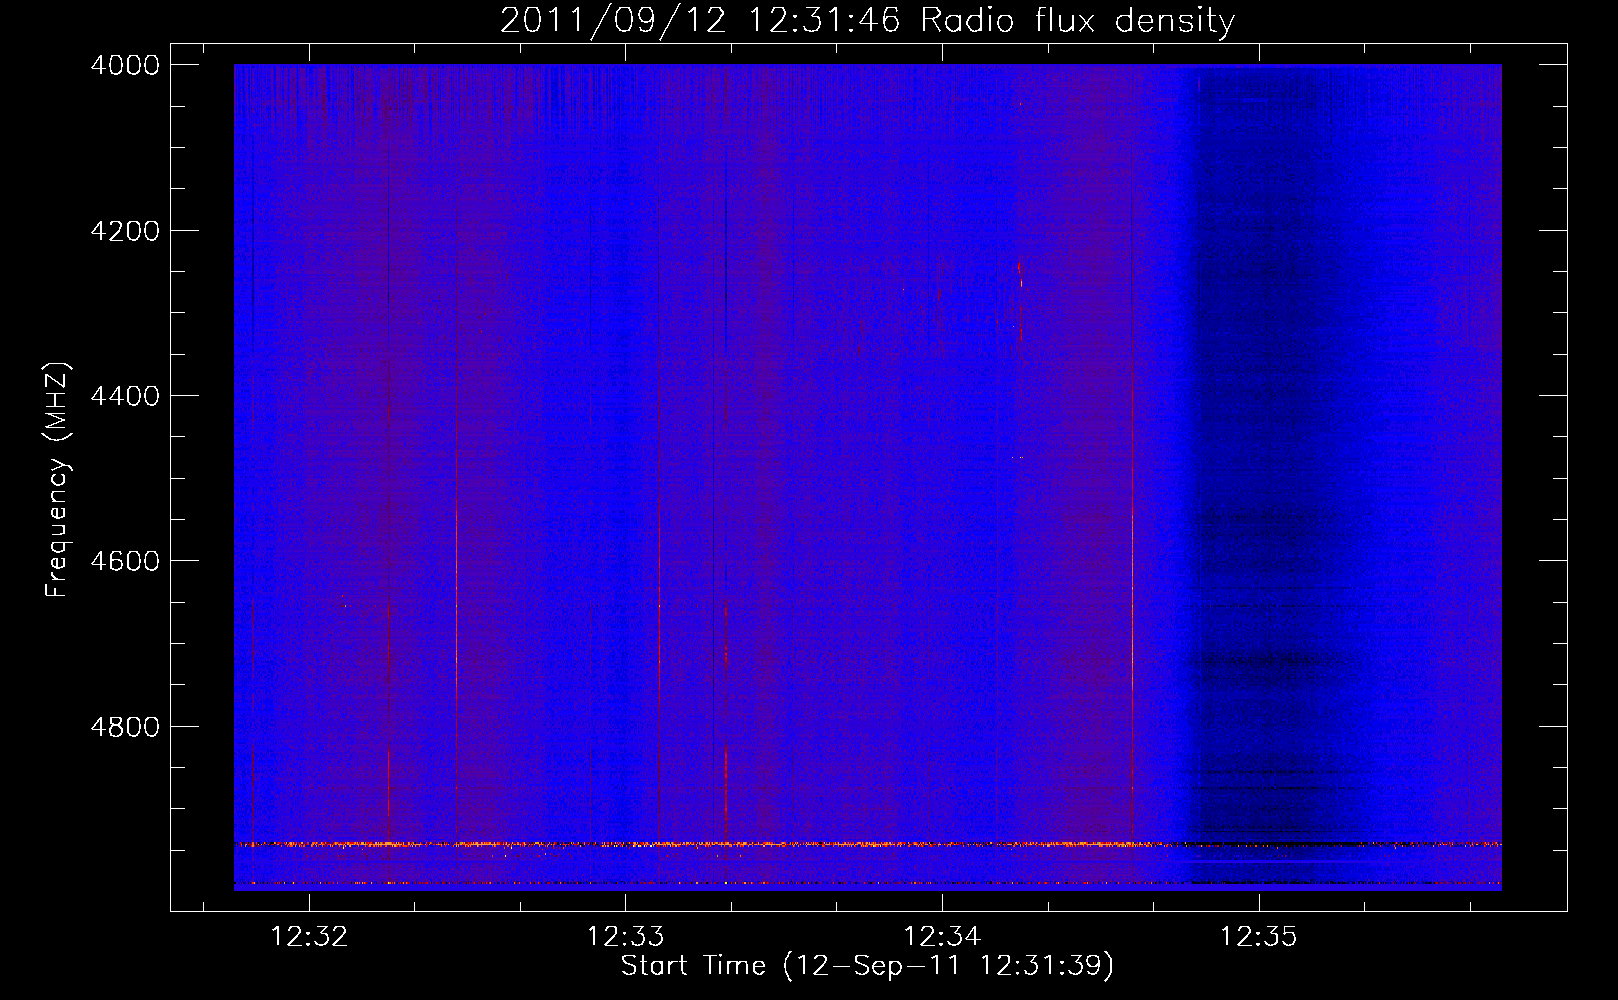The width and height of the screenshot is (1618, 1000).
Task: Click the '12:34' time axis label
Action: pos(942,937)
